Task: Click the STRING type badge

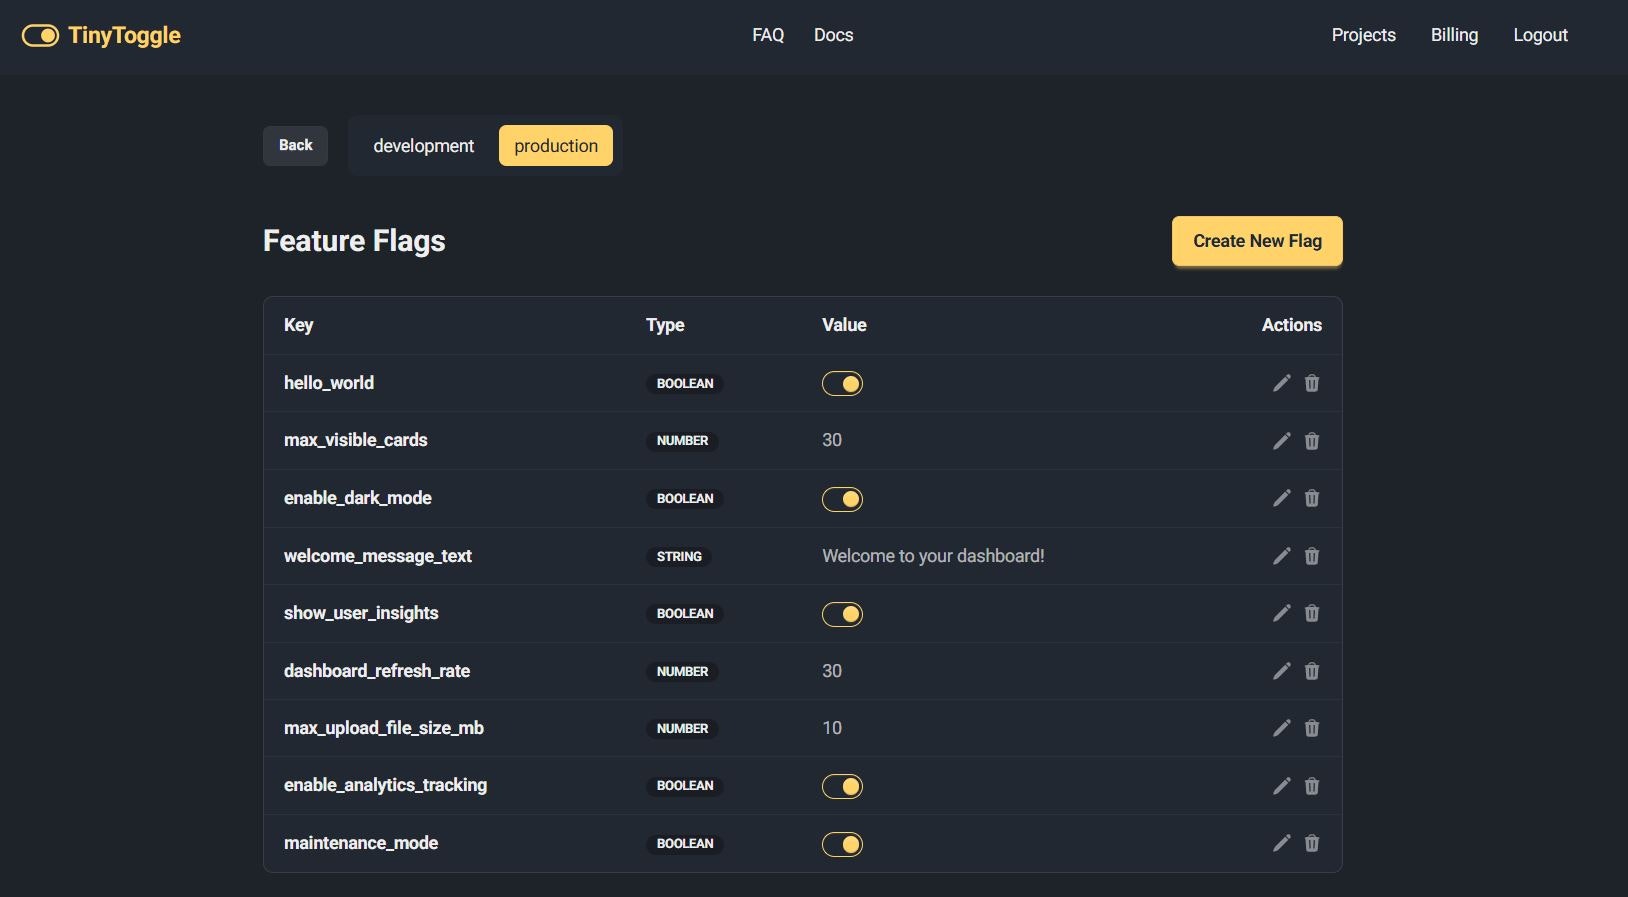Action: pyautogui.click(x=679, y=556)
